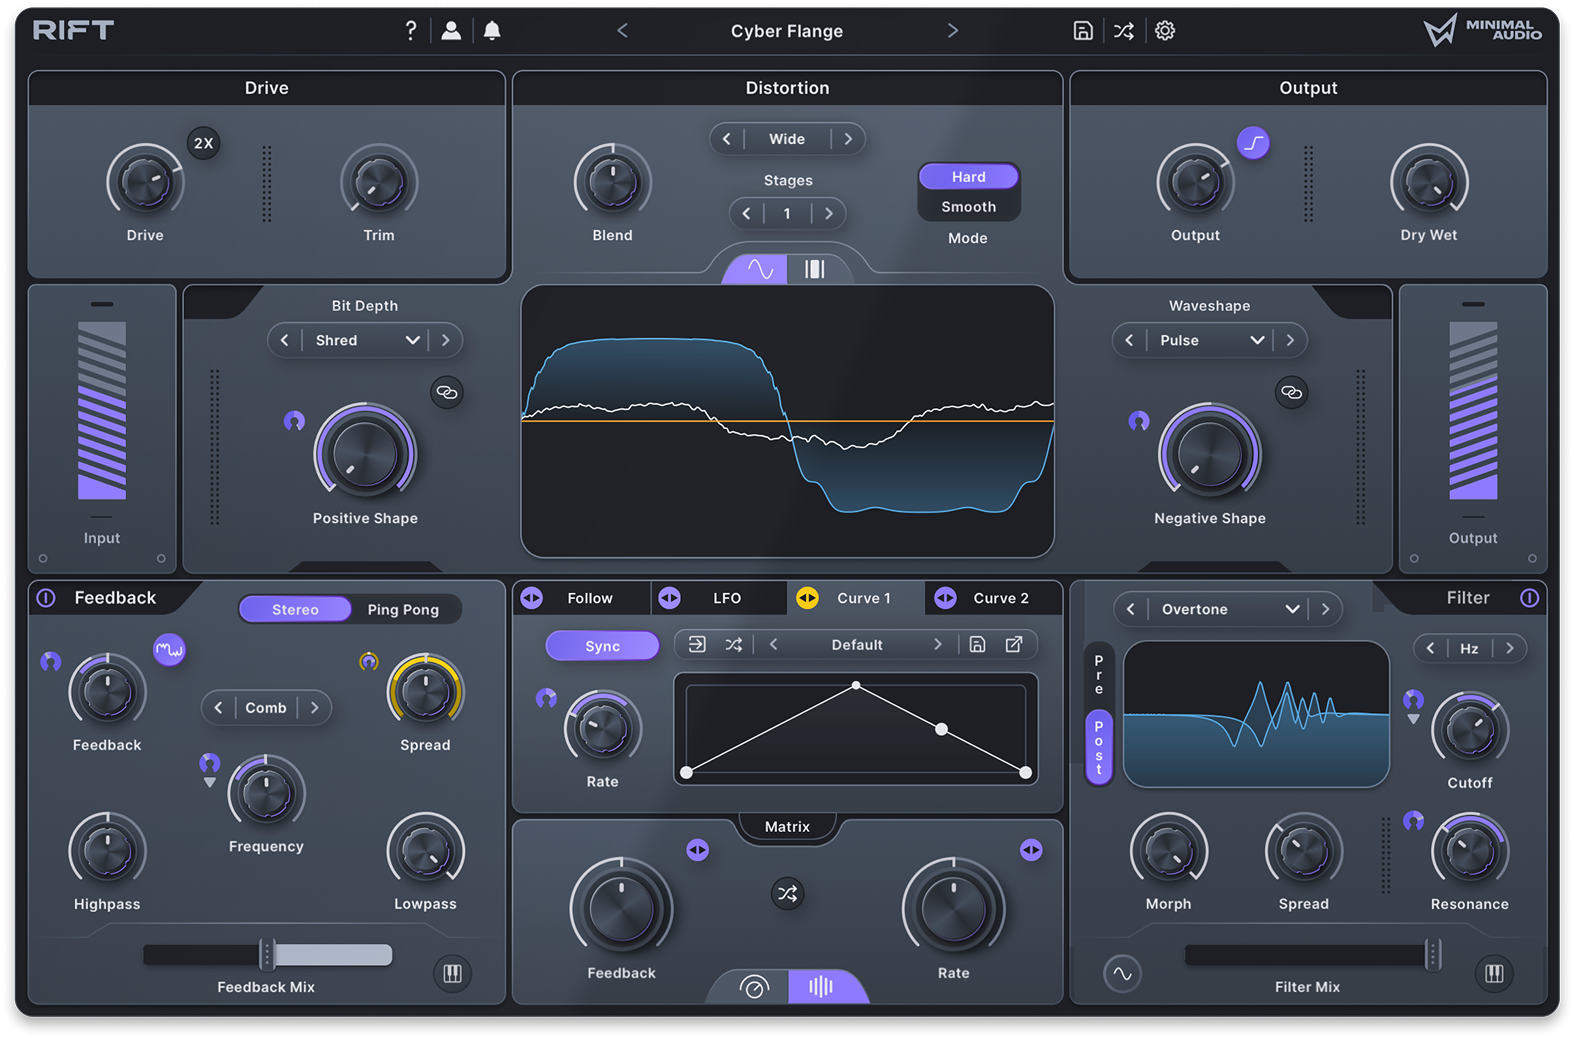Click the curve import icon left of Default
The image size is (1574, 1038).
click(697, 645)
